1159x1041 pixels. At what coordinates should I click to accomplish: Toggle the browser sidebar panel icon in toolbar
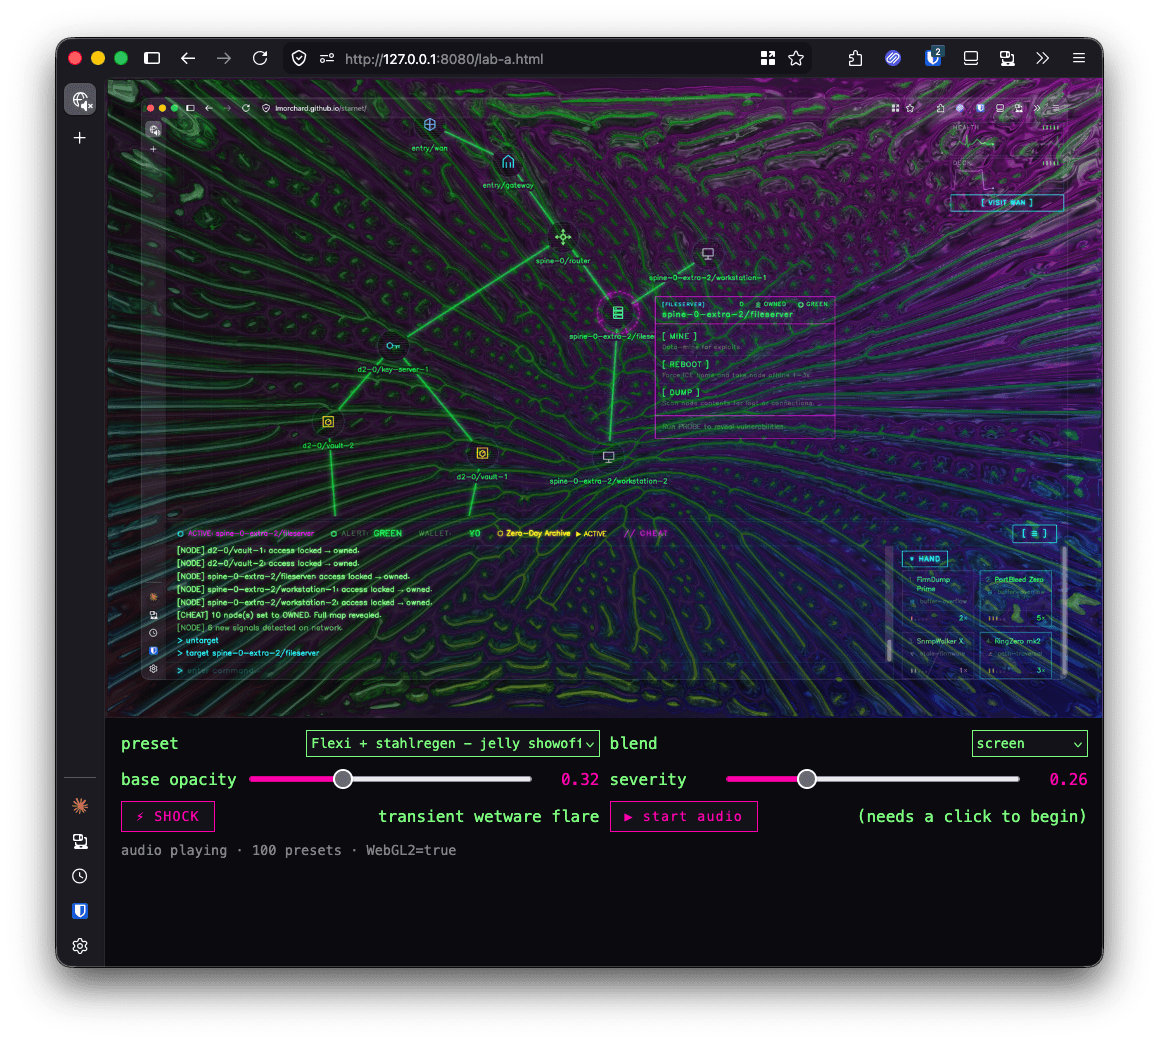152,58
